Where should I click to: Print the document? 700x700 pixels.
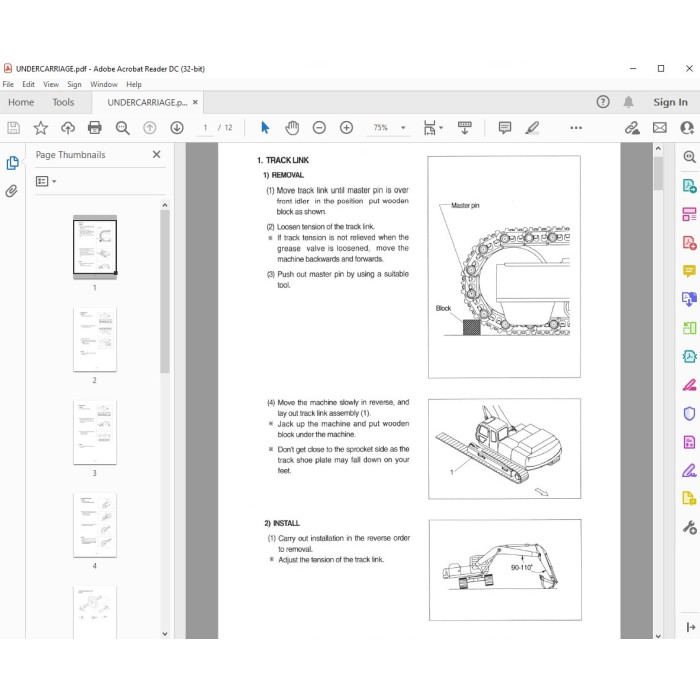point(95,128)
